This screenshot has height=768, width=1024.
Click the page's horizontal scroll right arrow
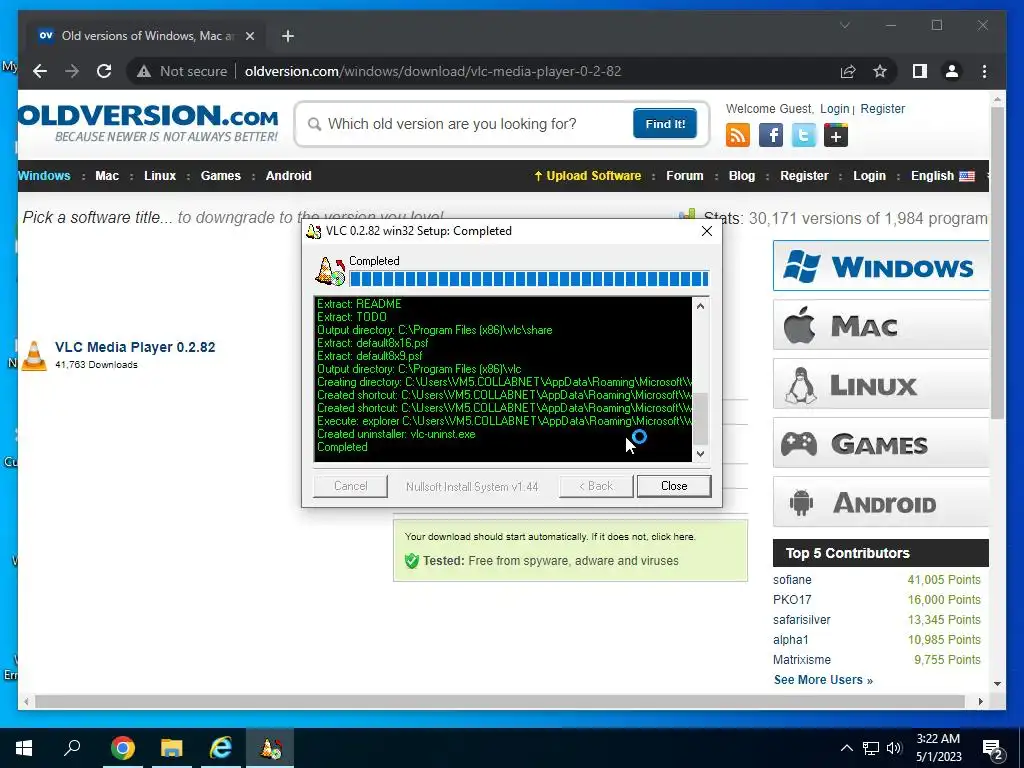coord(980,701)
